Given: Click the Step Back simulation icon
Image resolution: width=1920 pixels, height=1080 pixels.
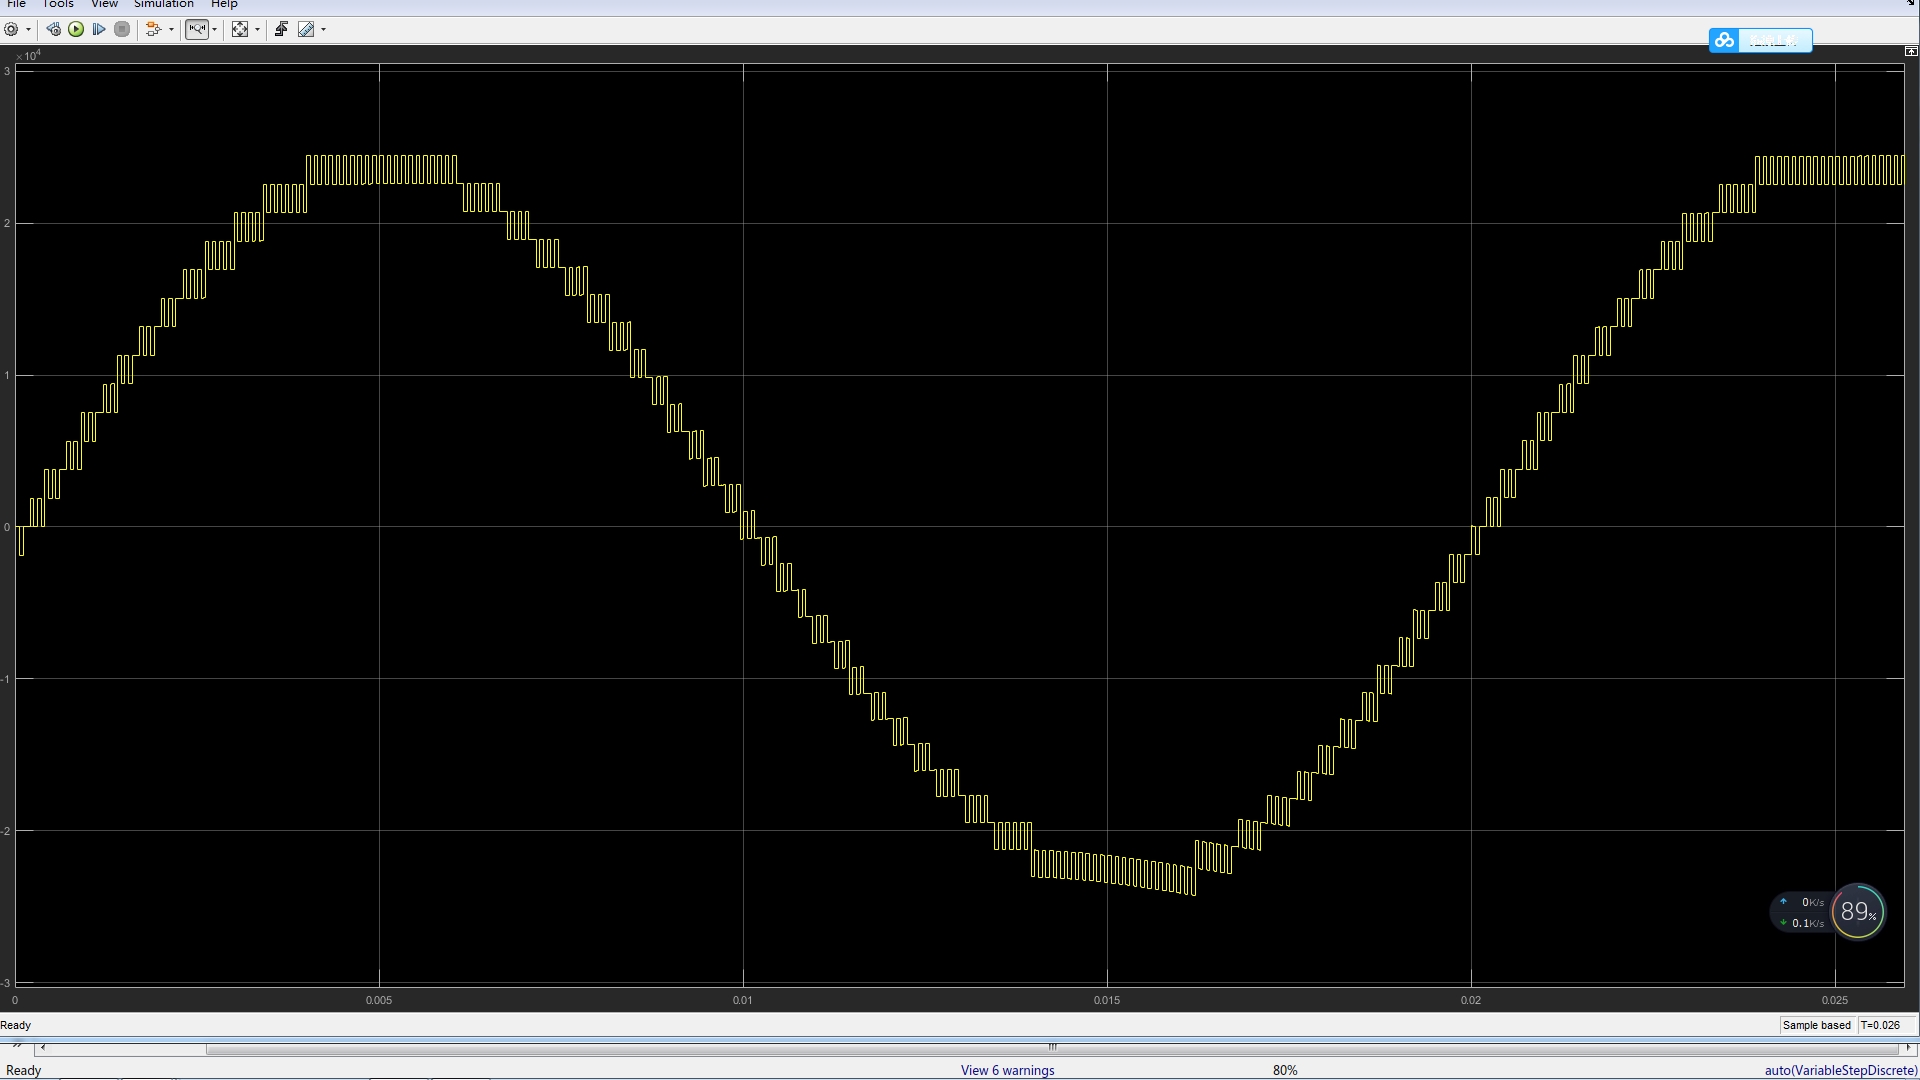Looking at the screenshot, I should (x=54, y=29).
